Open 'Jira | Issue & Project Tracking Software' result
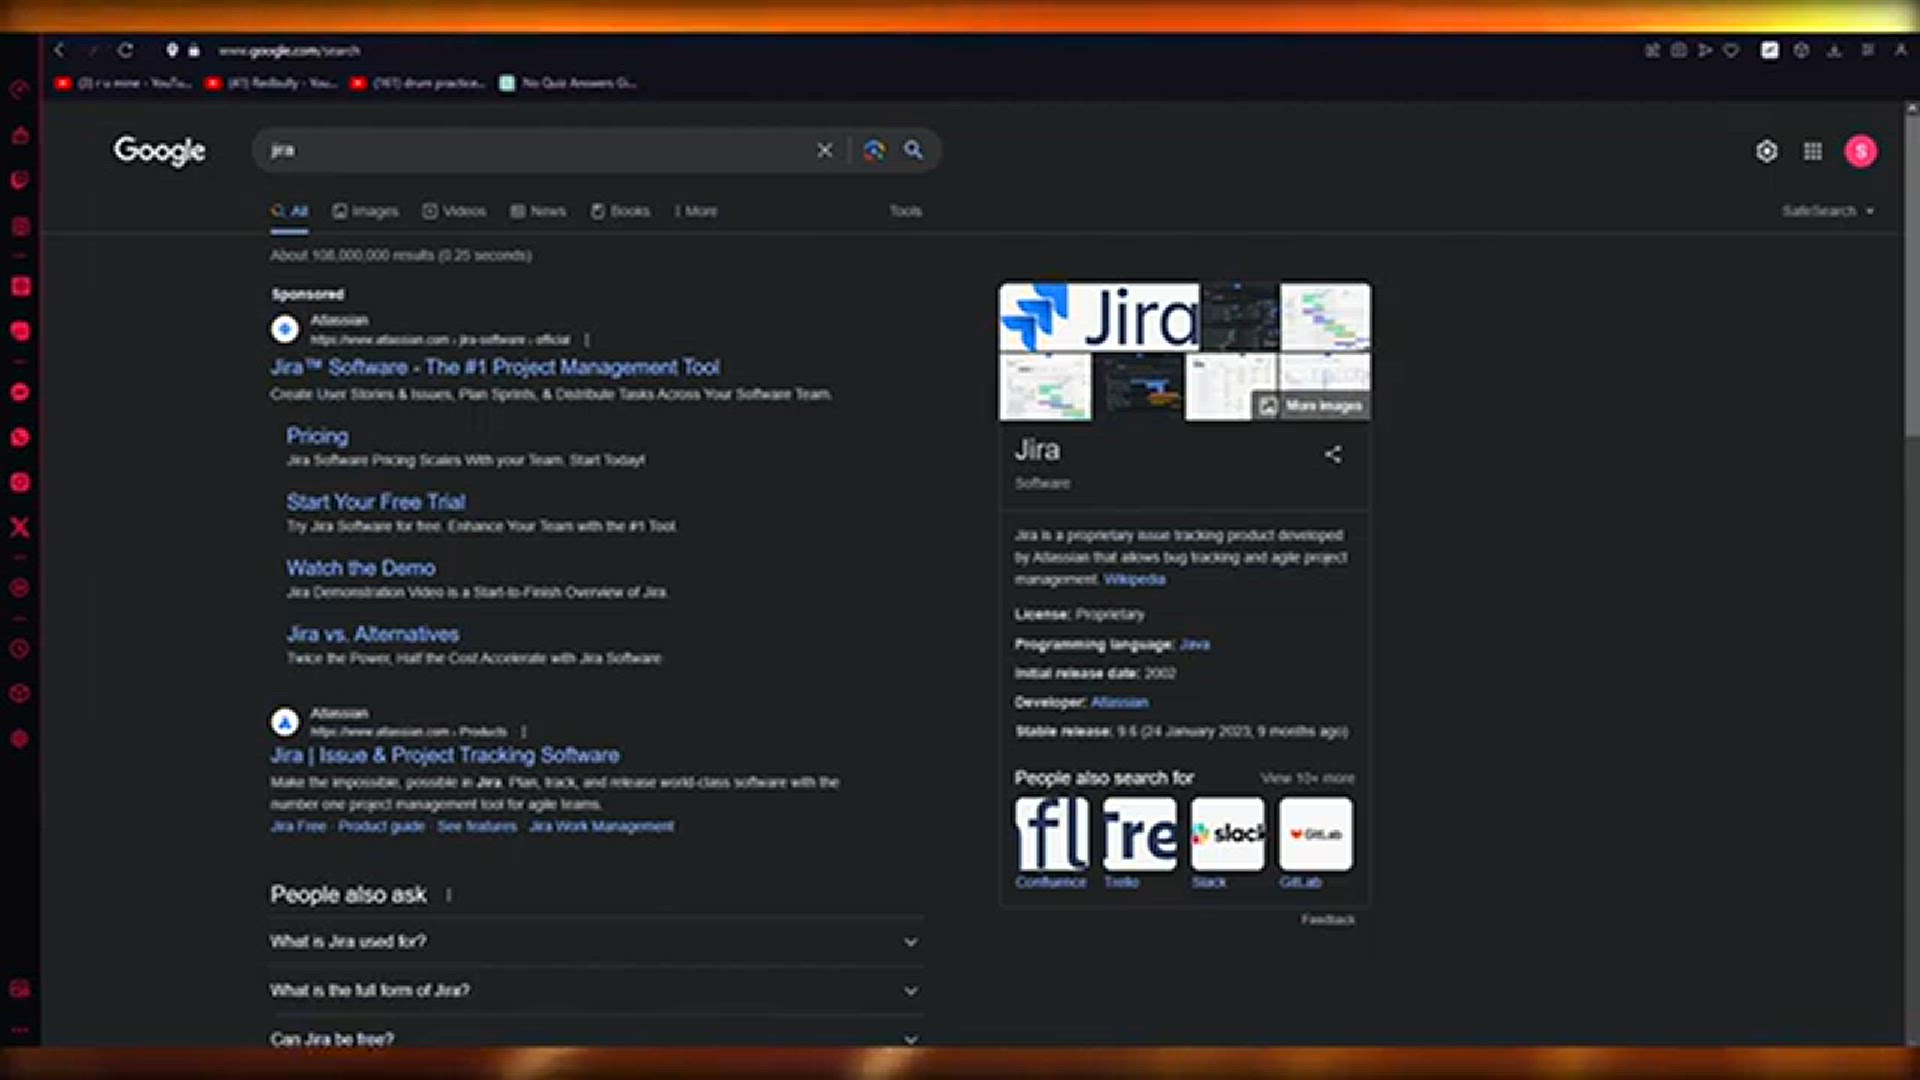1920x1080 pixels. pyautogui.click(x=445, y=755)
